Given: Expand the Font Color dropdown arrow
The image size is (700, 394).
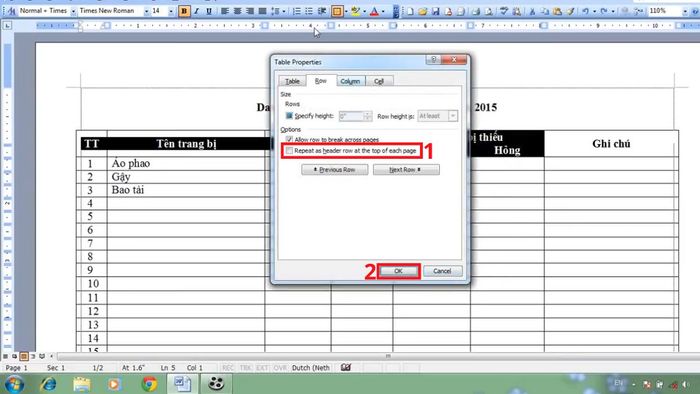Looking at the screenshot, I should pyautogui.click(x=383, y=11).
